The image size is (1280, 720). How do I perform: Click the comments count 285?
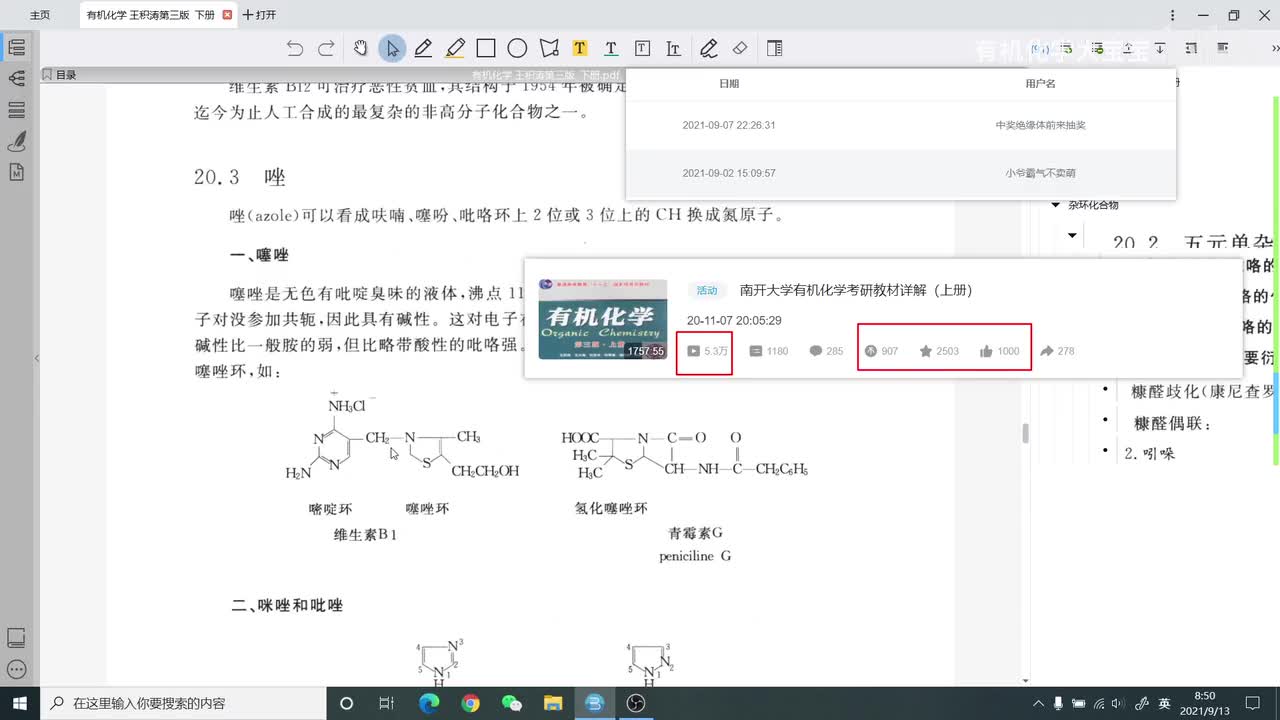(826, 351)
